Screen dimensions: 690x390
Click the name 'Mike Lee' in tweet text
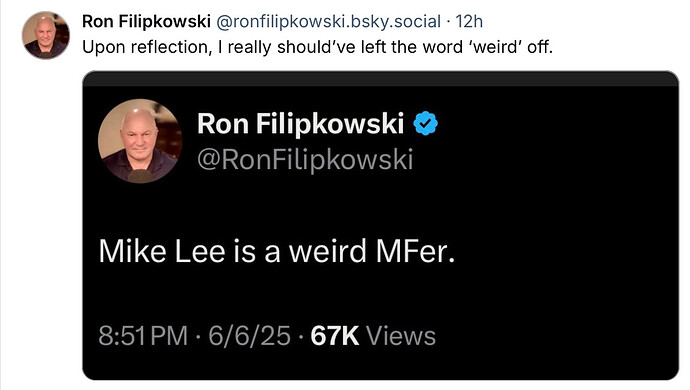point(162,251)
